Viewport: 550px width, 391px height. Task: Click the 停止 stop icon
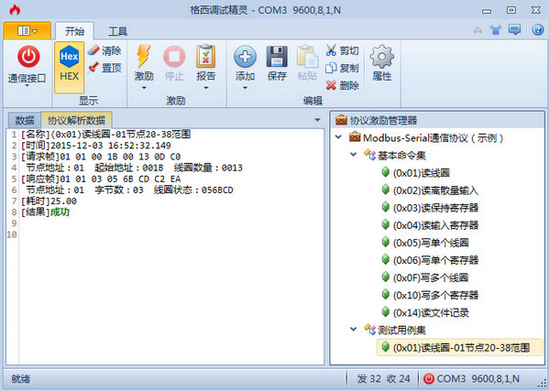[x=174, y=56]
